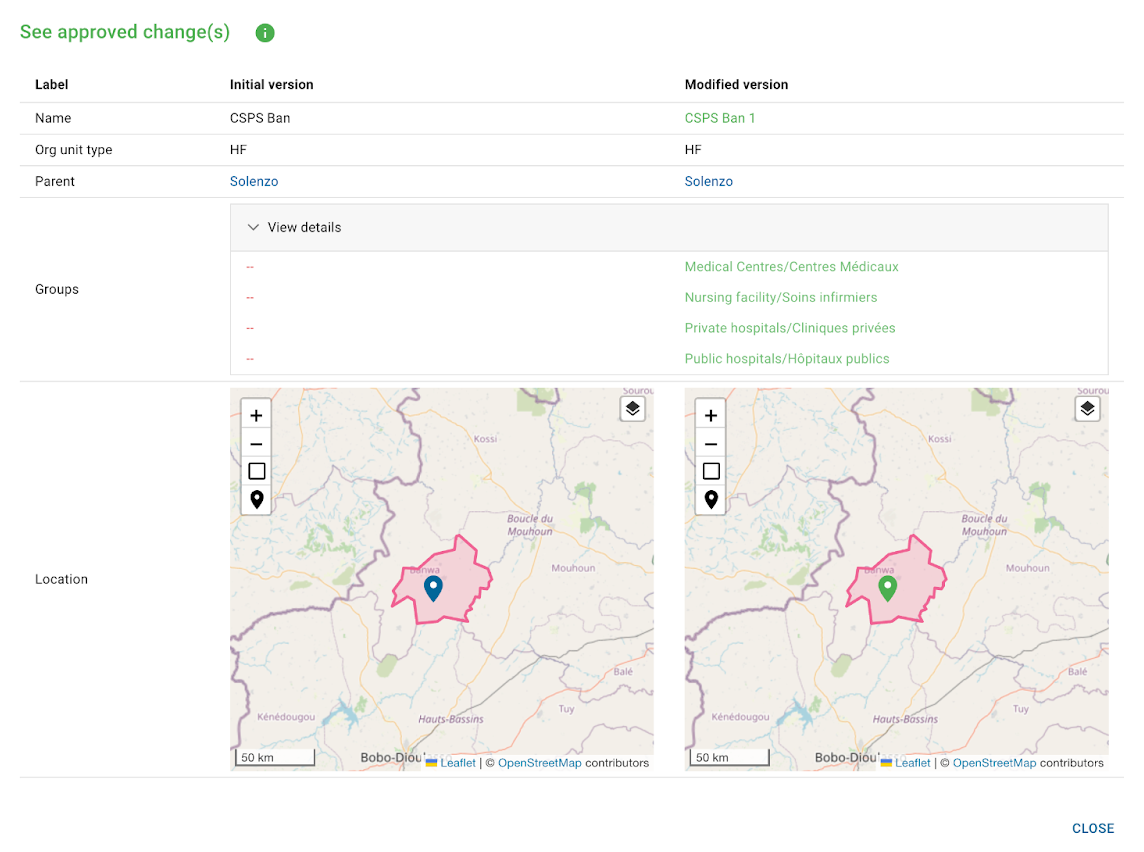Zoom in on the initial version map
1144x852 pixels.
(x=256, y=415)
